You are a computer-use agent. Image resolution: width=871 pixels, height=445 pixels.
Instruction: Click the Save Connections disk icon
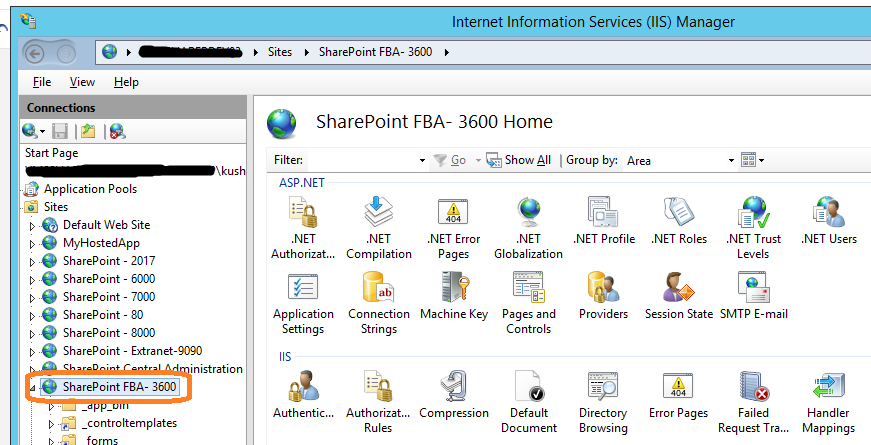[60, 131]
